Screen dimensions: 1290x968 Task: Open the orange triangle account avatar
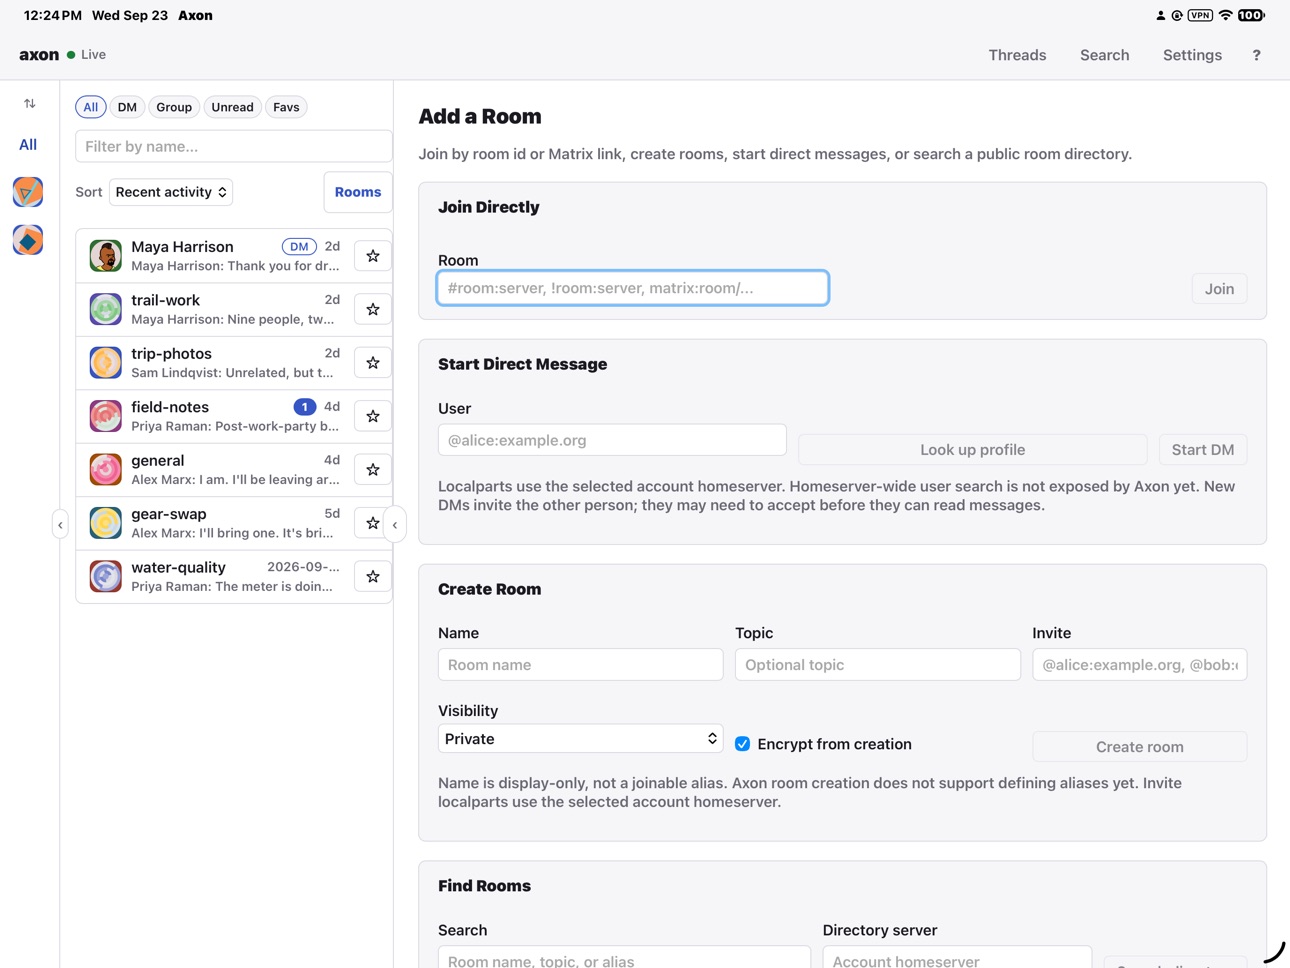coord(28,192)
